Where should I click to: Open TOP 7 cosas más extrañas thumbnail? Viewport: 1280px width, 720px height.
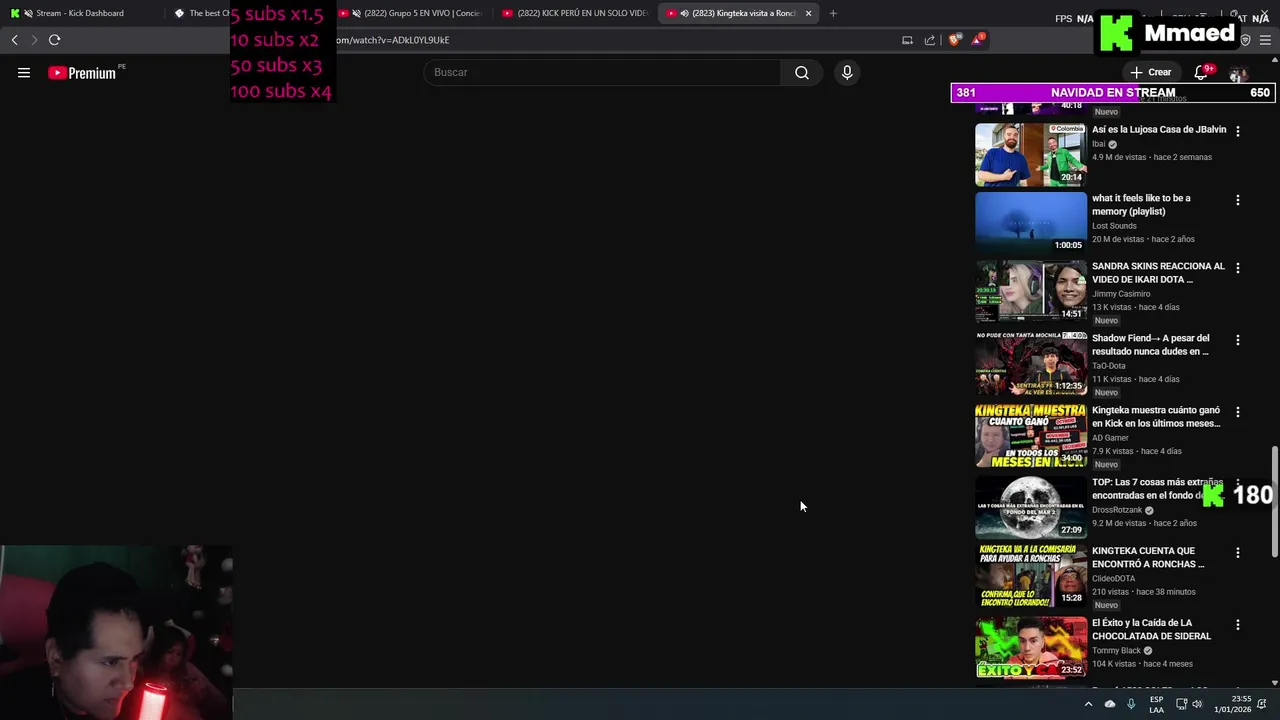coord(1031,507)
